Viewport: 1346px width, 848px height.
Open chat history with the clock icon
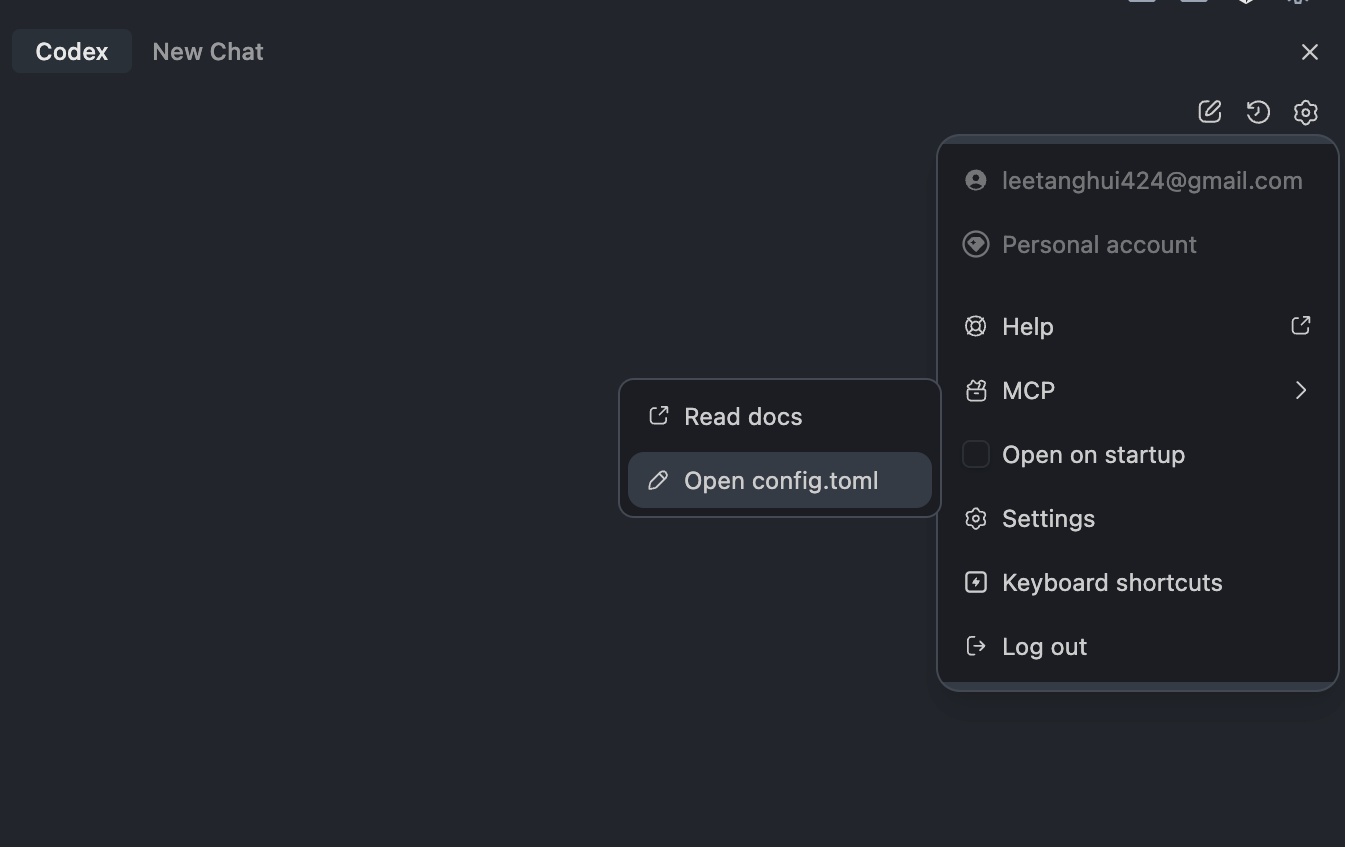(x=1258, y=112)
